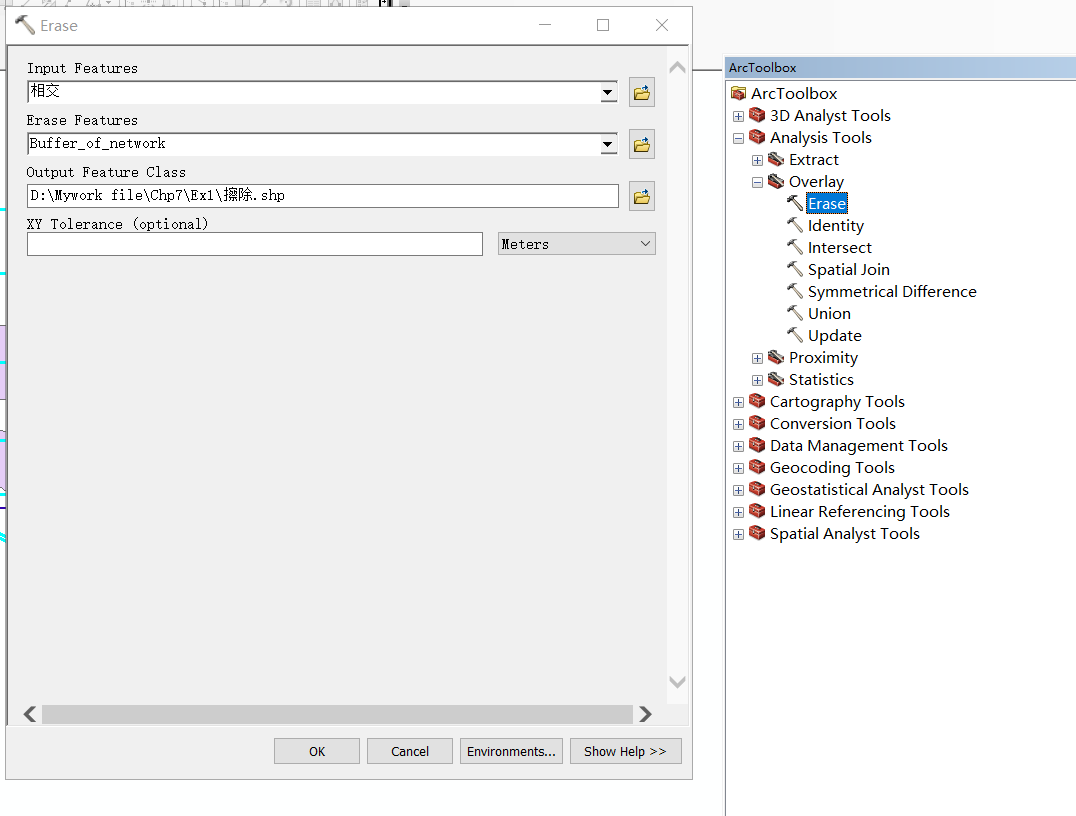Screen dimensions: 1076x816
Task: Expand the 3D Analyst Tools node
Action: [738, 116]
